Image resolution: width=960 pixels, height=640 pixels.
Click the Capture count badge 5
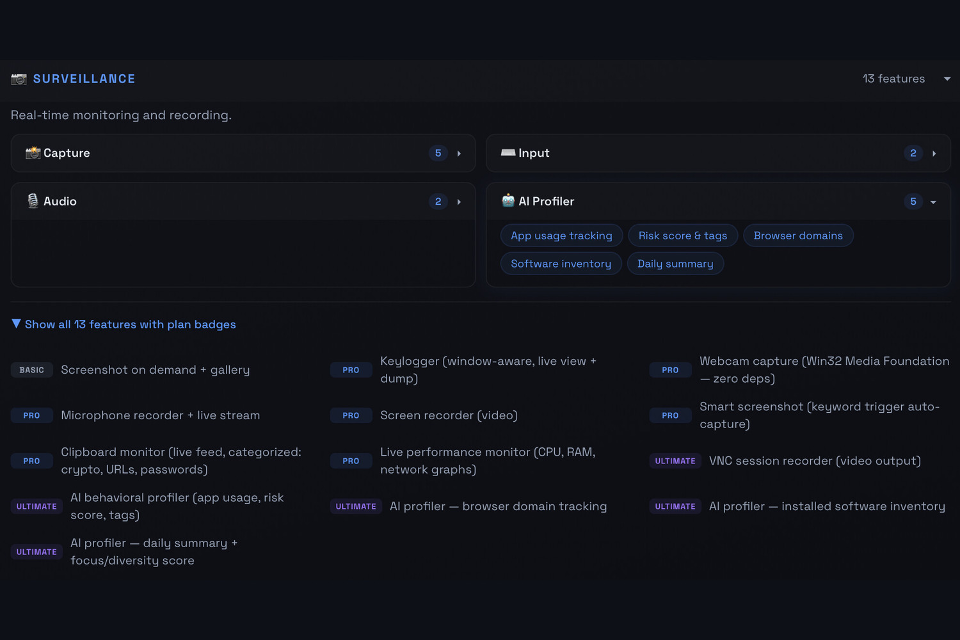click(438, 153)
